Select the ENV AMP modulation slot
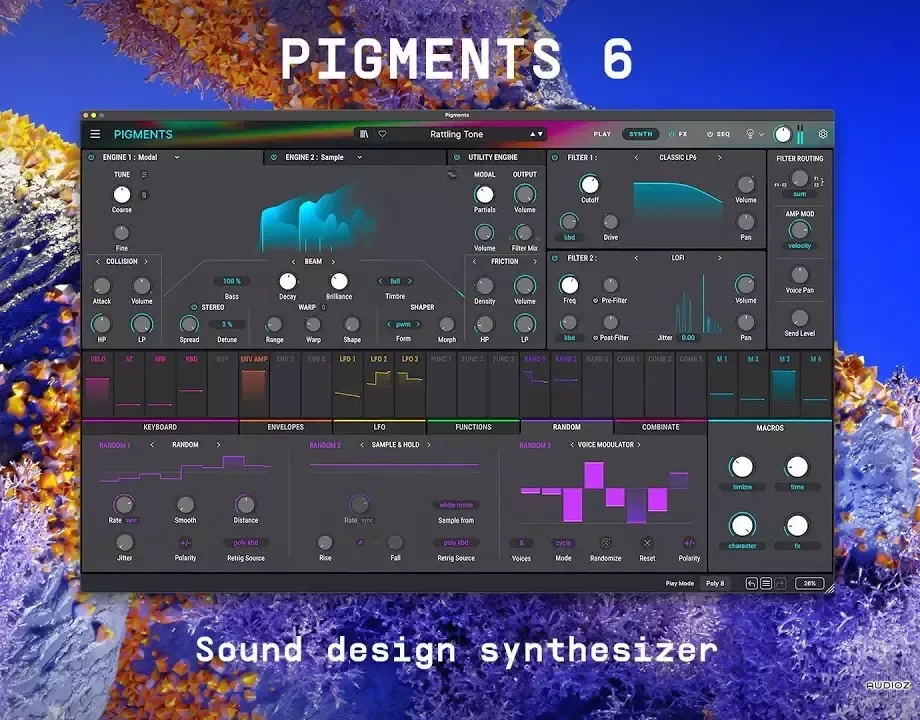Image resolution: width=920 pixels, height=720 pixels. pyautogui.click(x=254, y=384)
